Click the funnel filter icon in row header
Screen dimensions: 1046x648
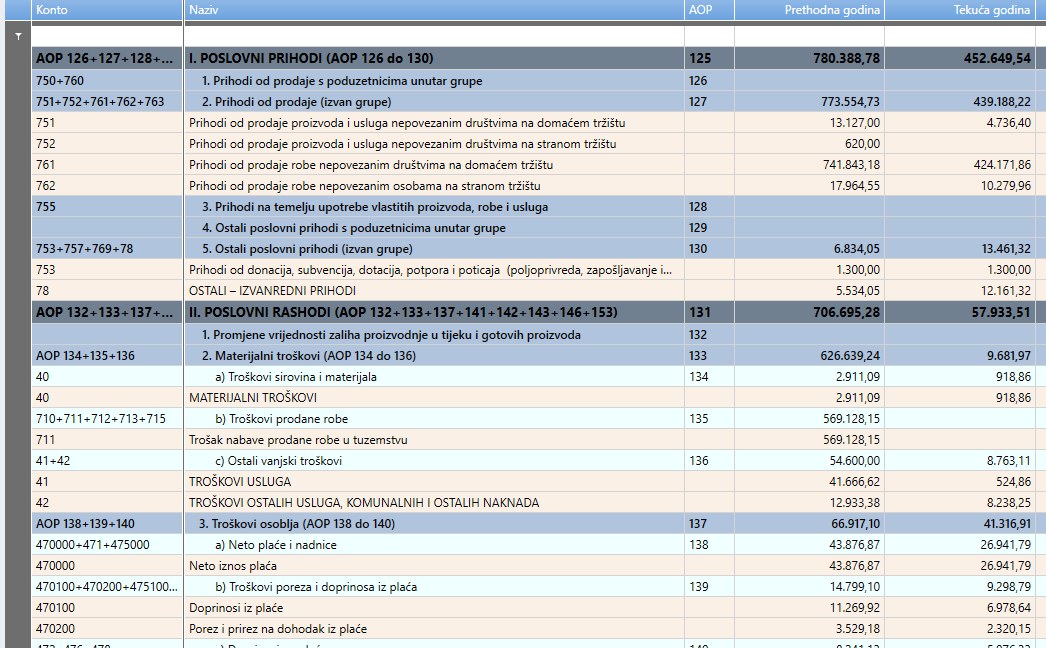pos(18,37)
